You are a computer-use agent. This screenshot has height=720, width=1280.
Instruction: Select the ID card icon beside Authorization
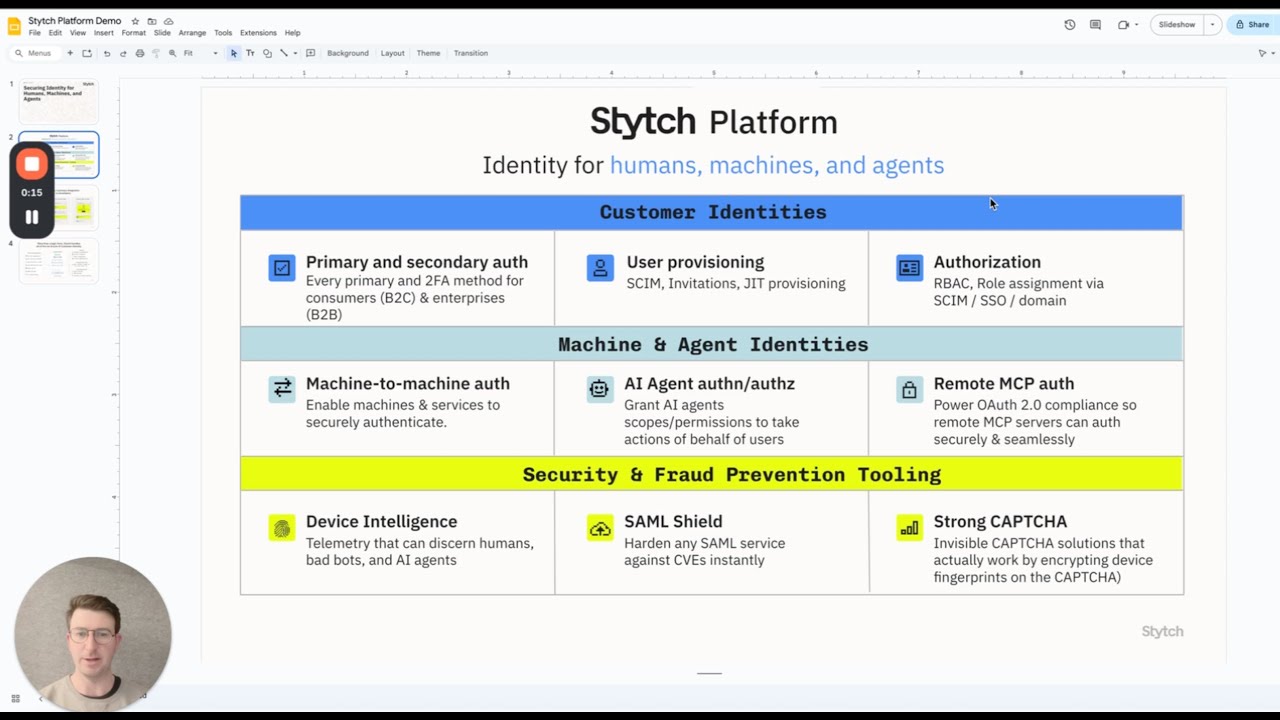[x=909, y=268]
